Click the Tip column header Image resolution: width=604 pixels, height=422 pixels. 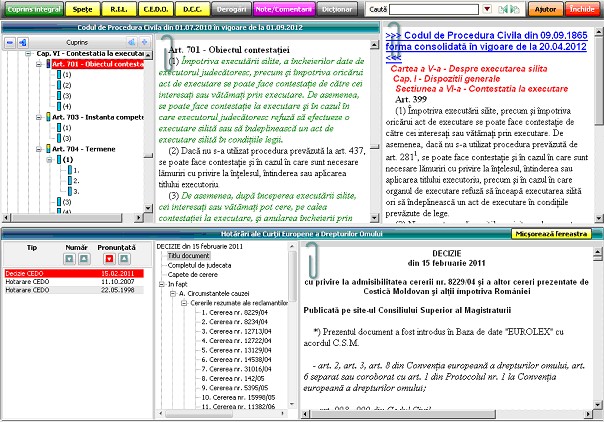click(32, 247)
